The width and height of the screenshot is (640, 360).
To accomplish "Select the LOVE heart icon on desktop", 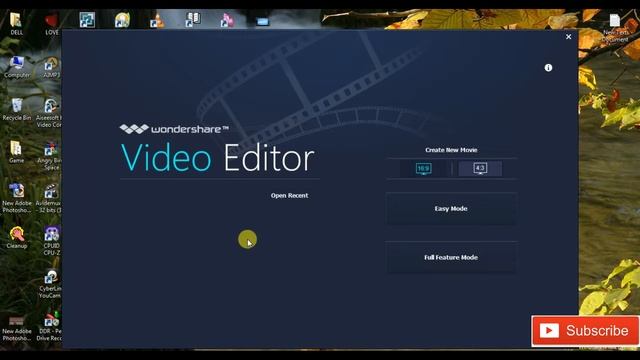I will [51, 23].
